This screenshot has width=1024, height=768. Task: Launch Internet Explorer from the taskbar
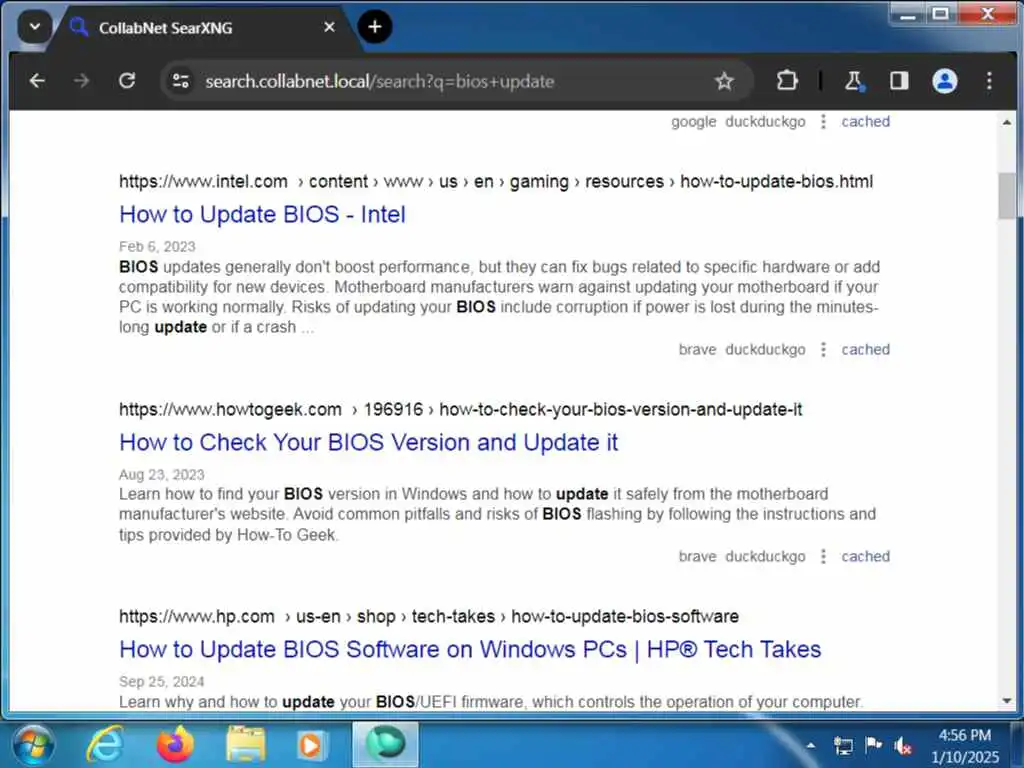(105, 744)
